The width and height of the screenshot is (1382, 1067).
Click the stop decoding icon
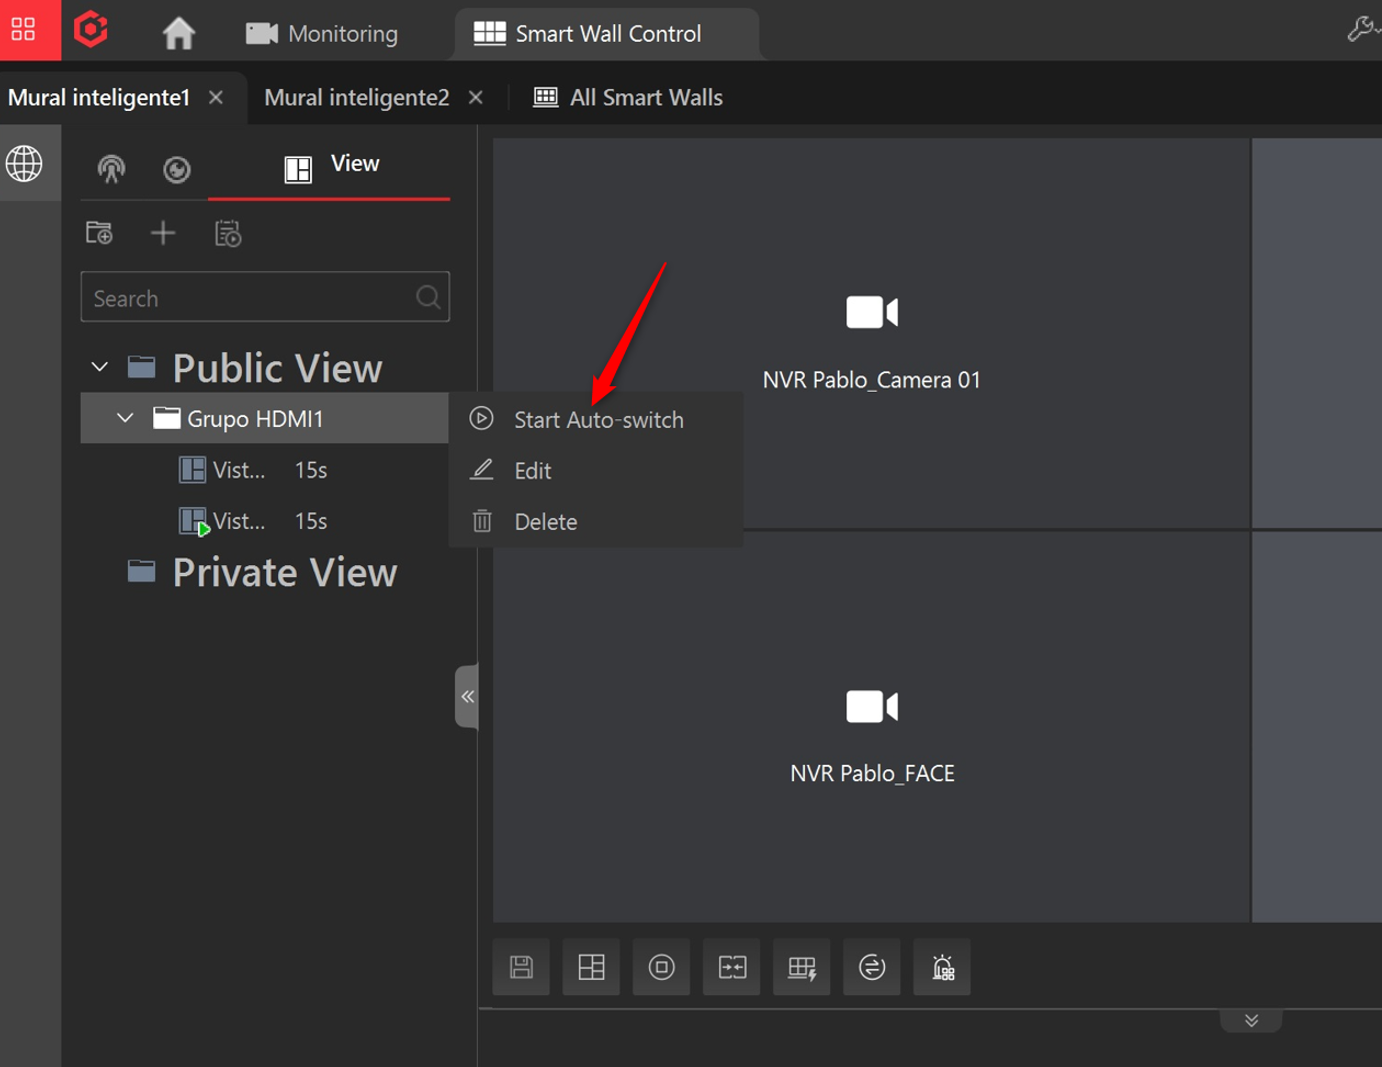pos(661,966)
